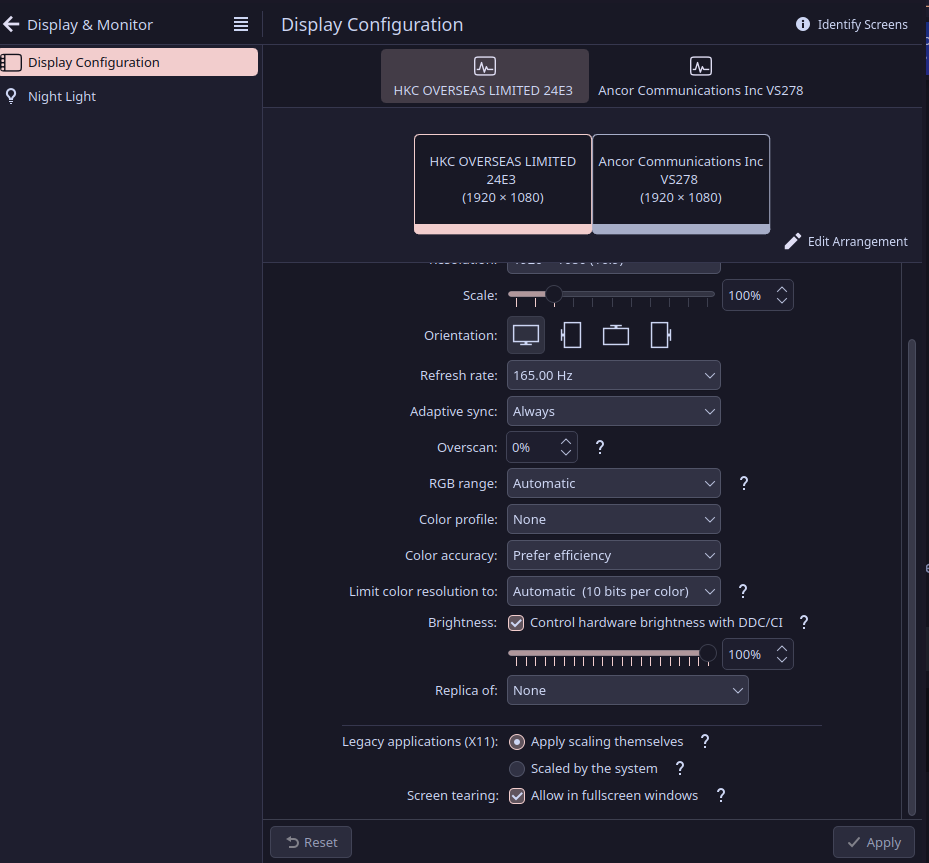The height and width of the screenshot is (863, 929).
Task: Select Apply scaling themselves radio button
Action: [517, 742]
